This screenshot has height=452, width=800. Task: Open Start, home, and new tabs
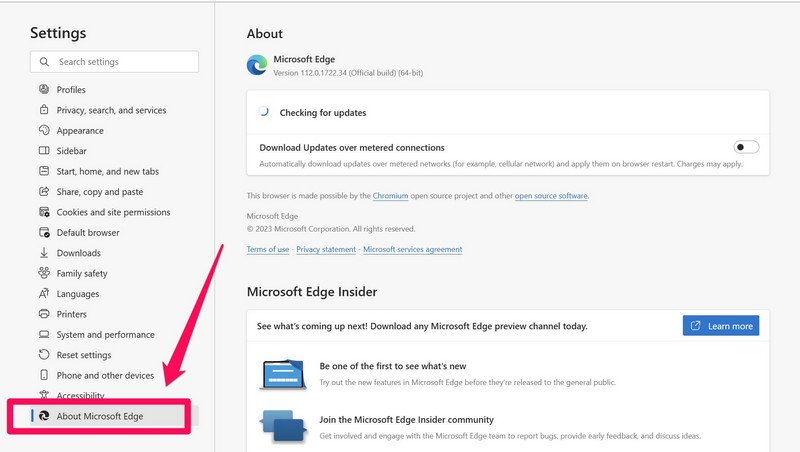click(108, 171)
